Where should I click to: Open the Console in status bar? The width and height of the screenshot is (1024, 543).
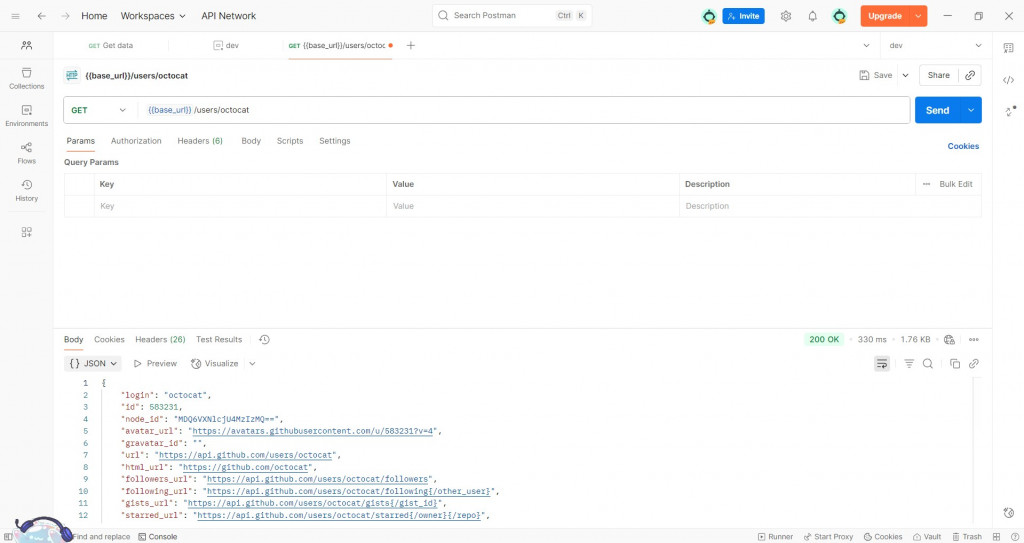(158, 536)
